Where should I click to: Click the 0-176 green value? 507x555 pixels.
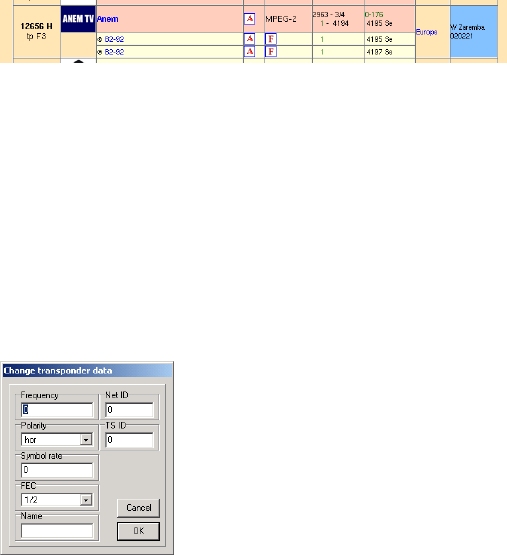[374, 15]
